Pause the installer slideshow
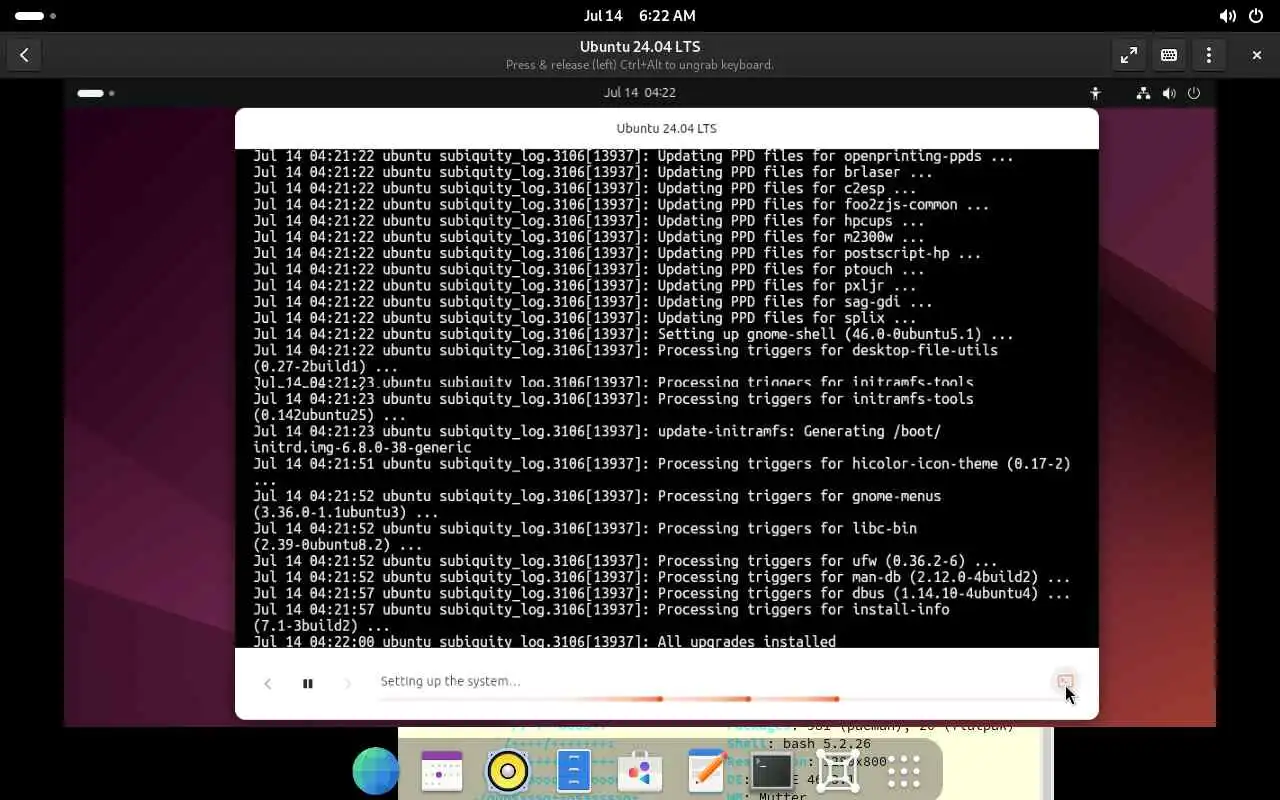The image size is (1280, 800). pyautogui.click(x=308, y=683)
